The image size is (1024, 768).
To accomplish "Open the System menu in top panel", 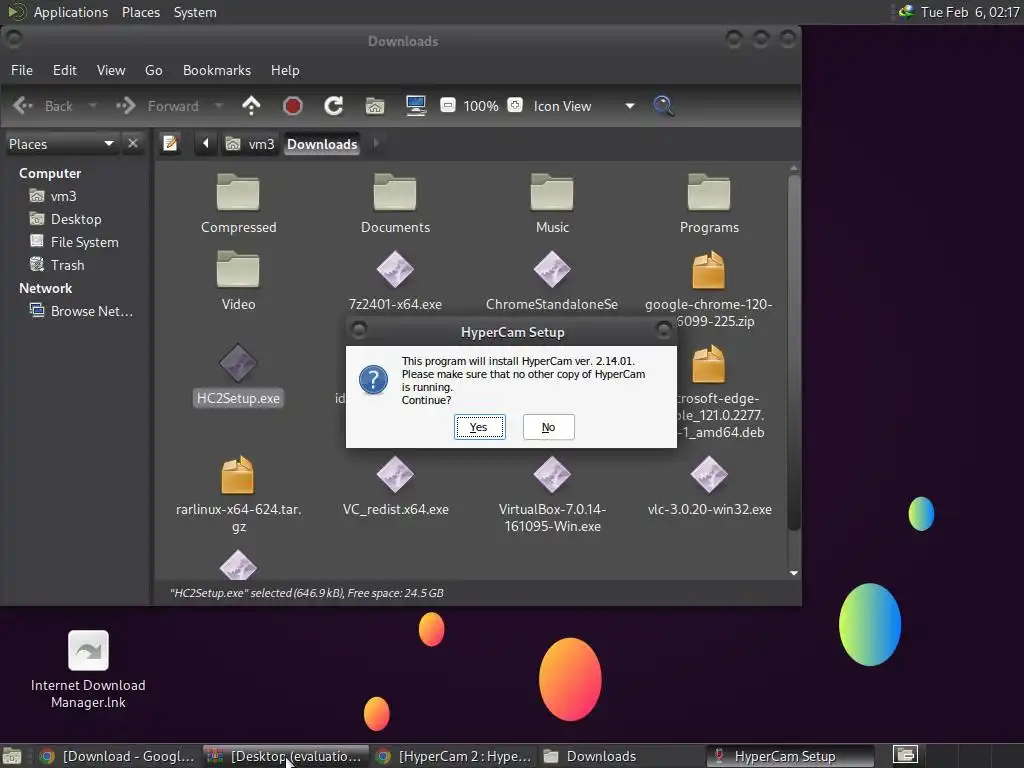I will [x=195, y=12].
